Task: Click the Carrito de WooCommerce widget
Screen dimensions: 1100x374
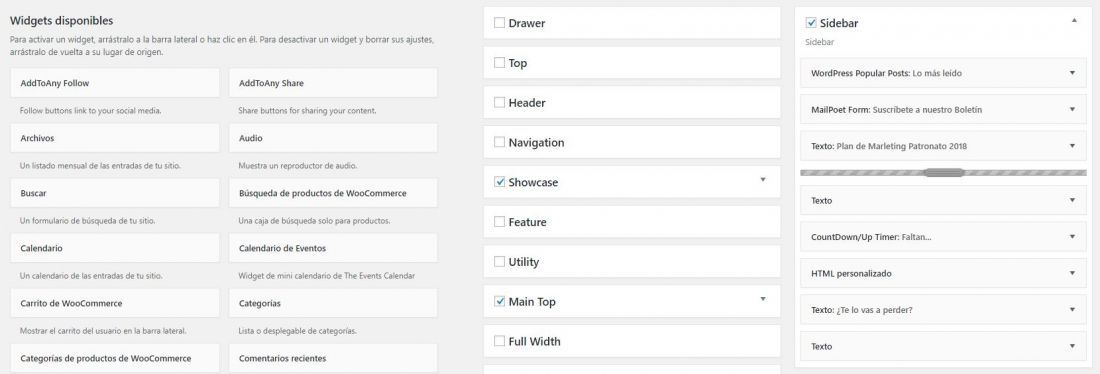Action: point(115,303)
